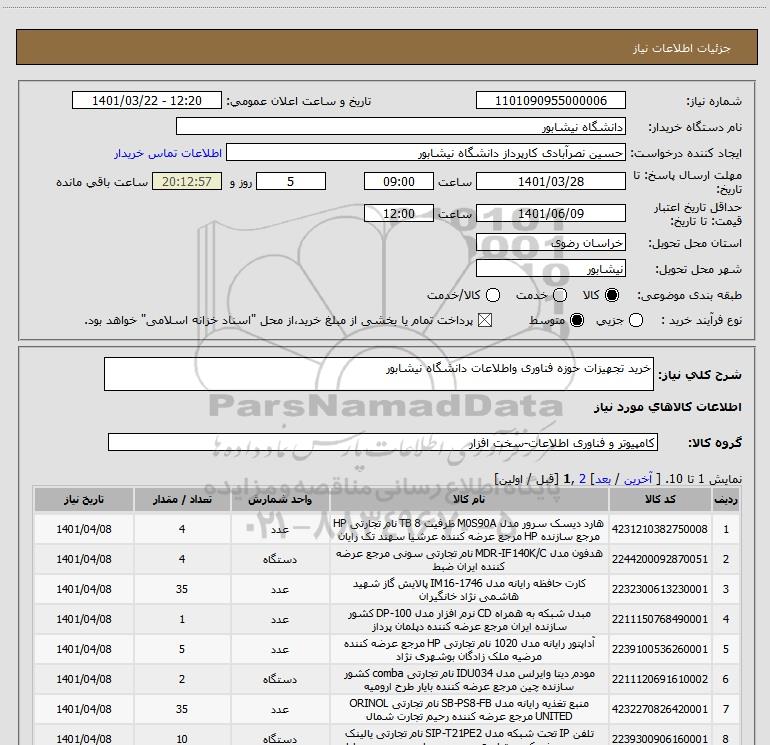The height and width of the screenshot is (745, 770).
Task: Click the ردیف column header
Action: pos(726,499)
